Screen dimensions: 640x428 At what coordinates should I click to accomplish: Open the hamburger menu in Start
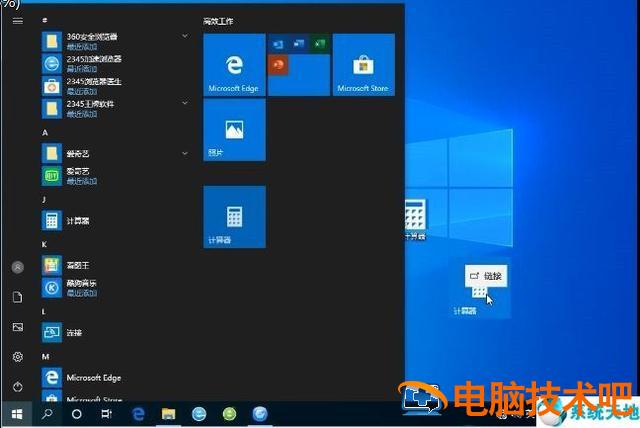coord(18,21)
